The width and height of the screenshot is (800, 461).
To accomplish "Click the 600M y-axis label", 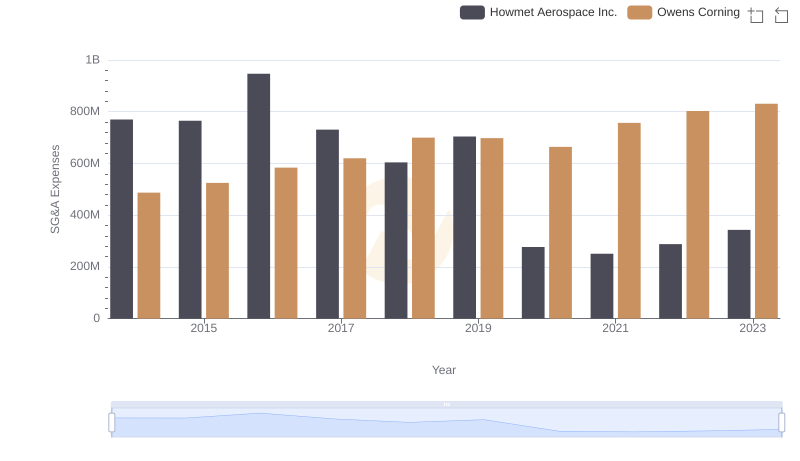I will click(85, 164).
